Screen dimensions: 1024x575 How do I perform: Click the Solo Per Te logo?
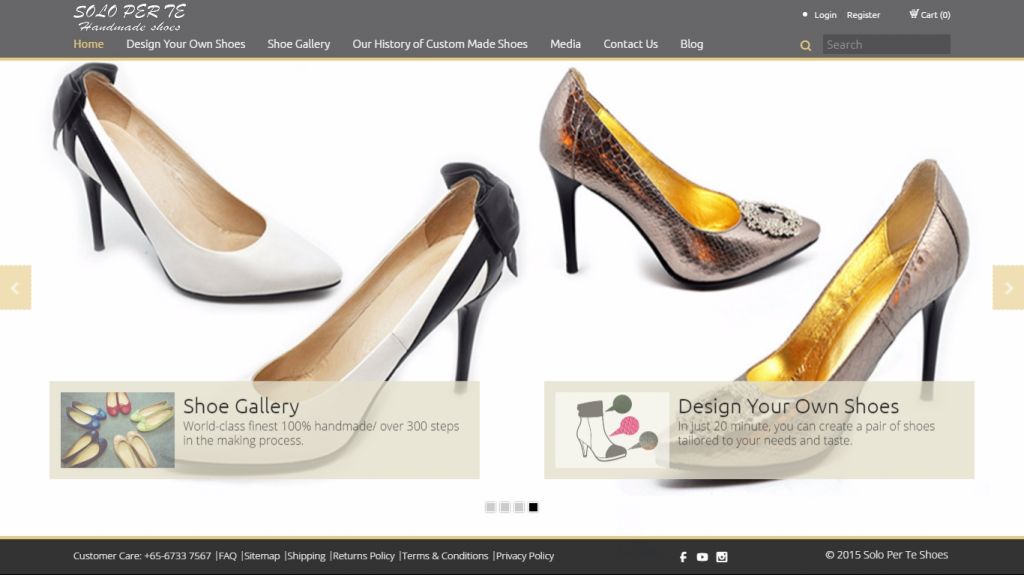pos(129,17)
